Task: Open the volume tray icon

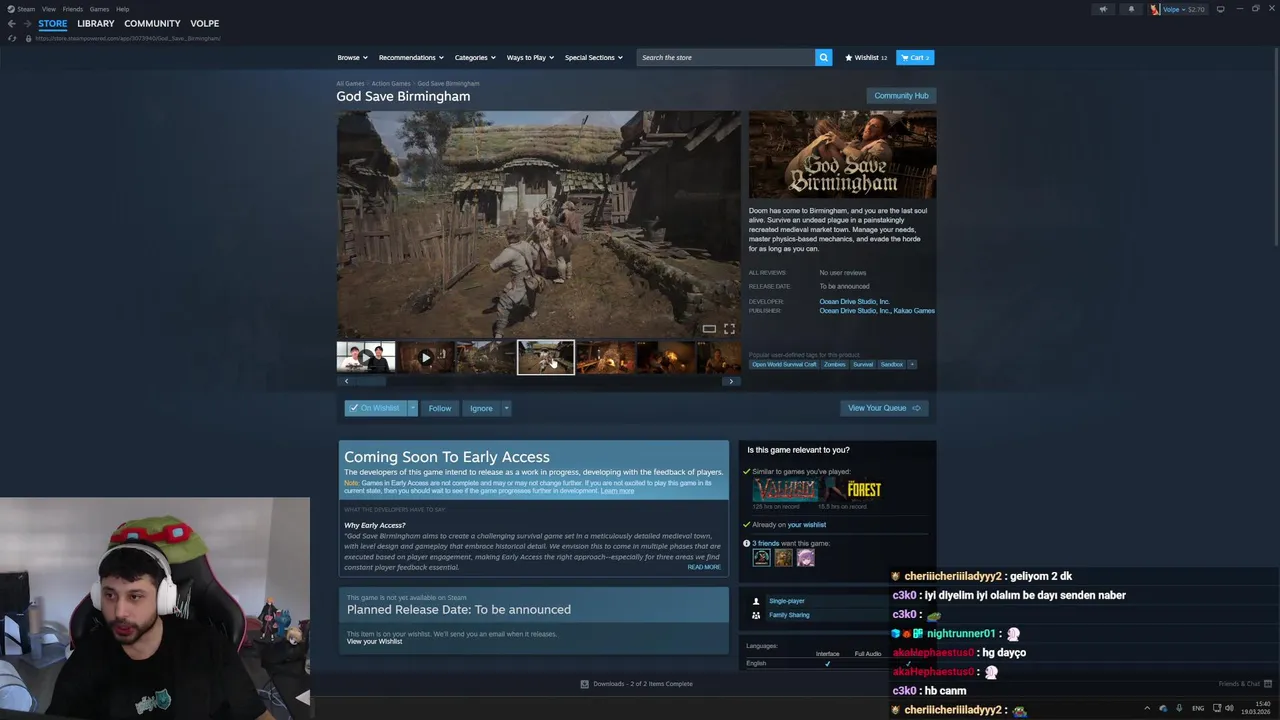Action: click(x=1229, y=708)
